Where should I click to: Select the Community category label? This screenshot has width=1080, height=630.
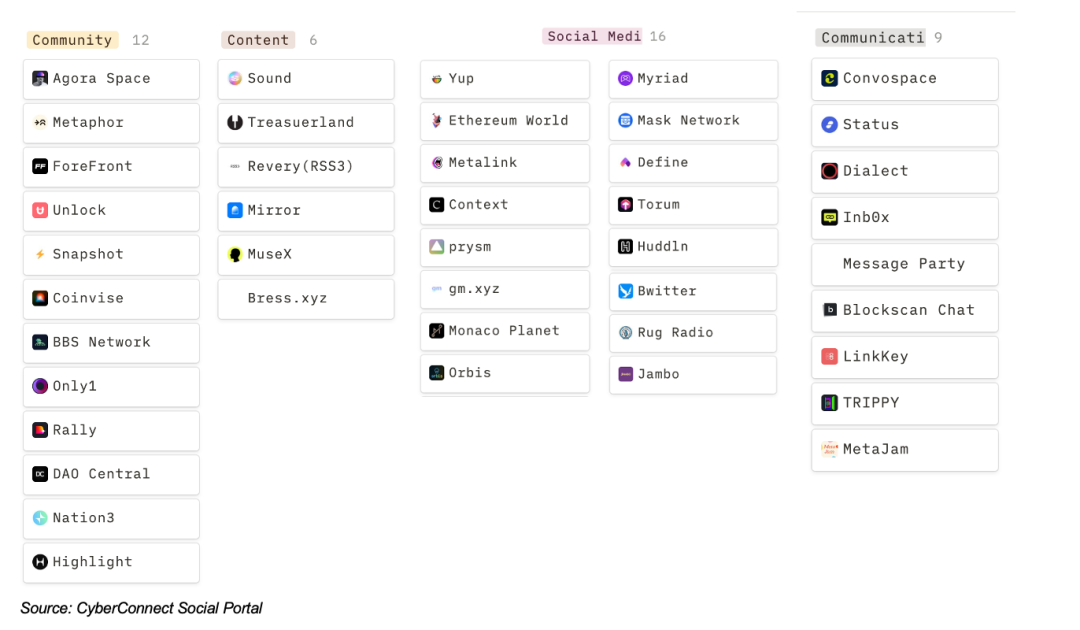click(72, 40)
